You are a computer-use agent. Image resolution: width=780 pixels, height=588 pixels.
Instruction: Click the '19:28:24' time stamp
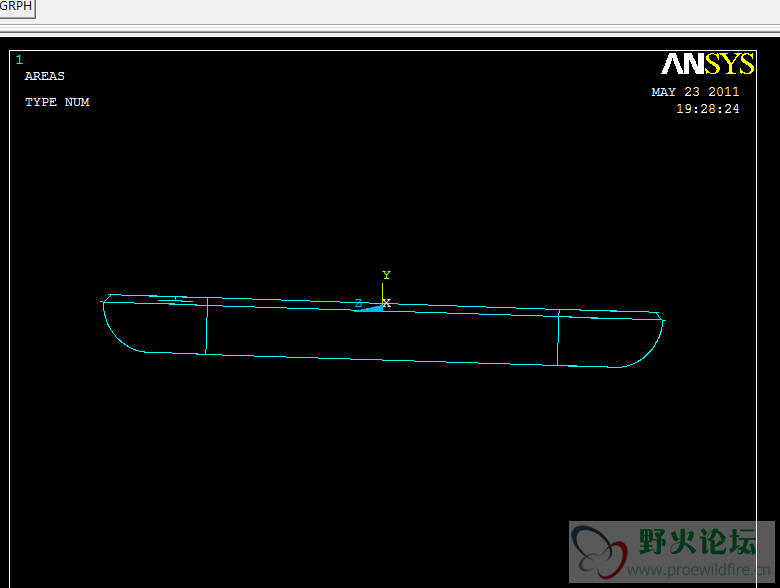coord(707,109)
